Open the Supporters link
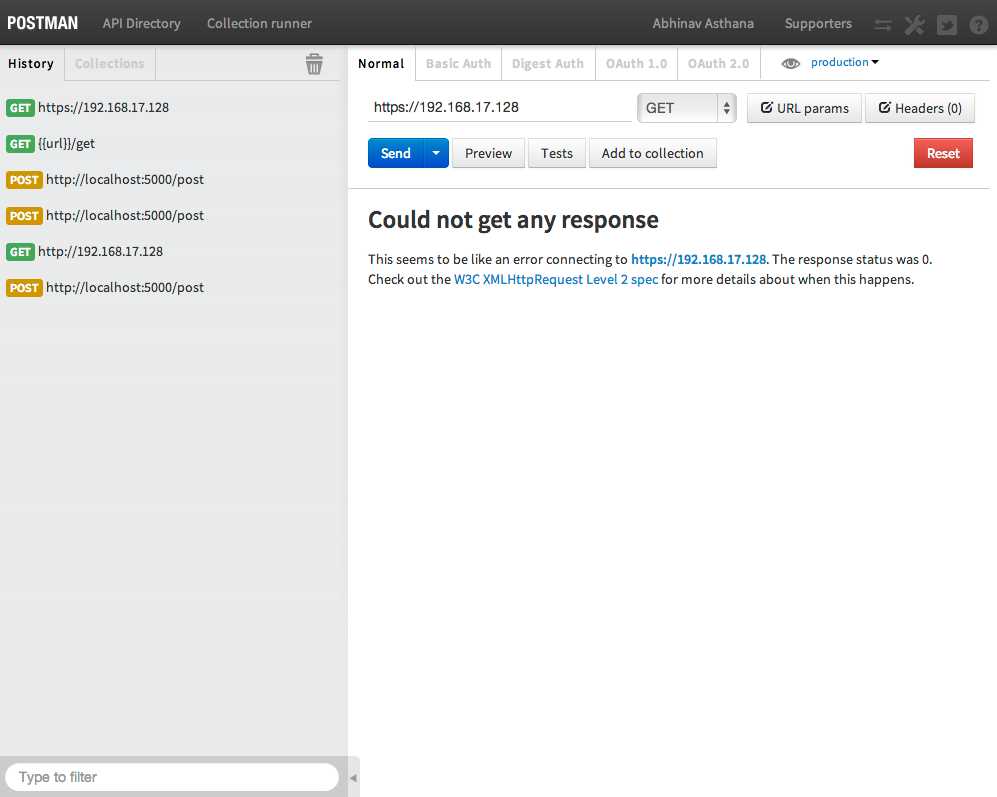997x797 pixels. coord(818,24)
